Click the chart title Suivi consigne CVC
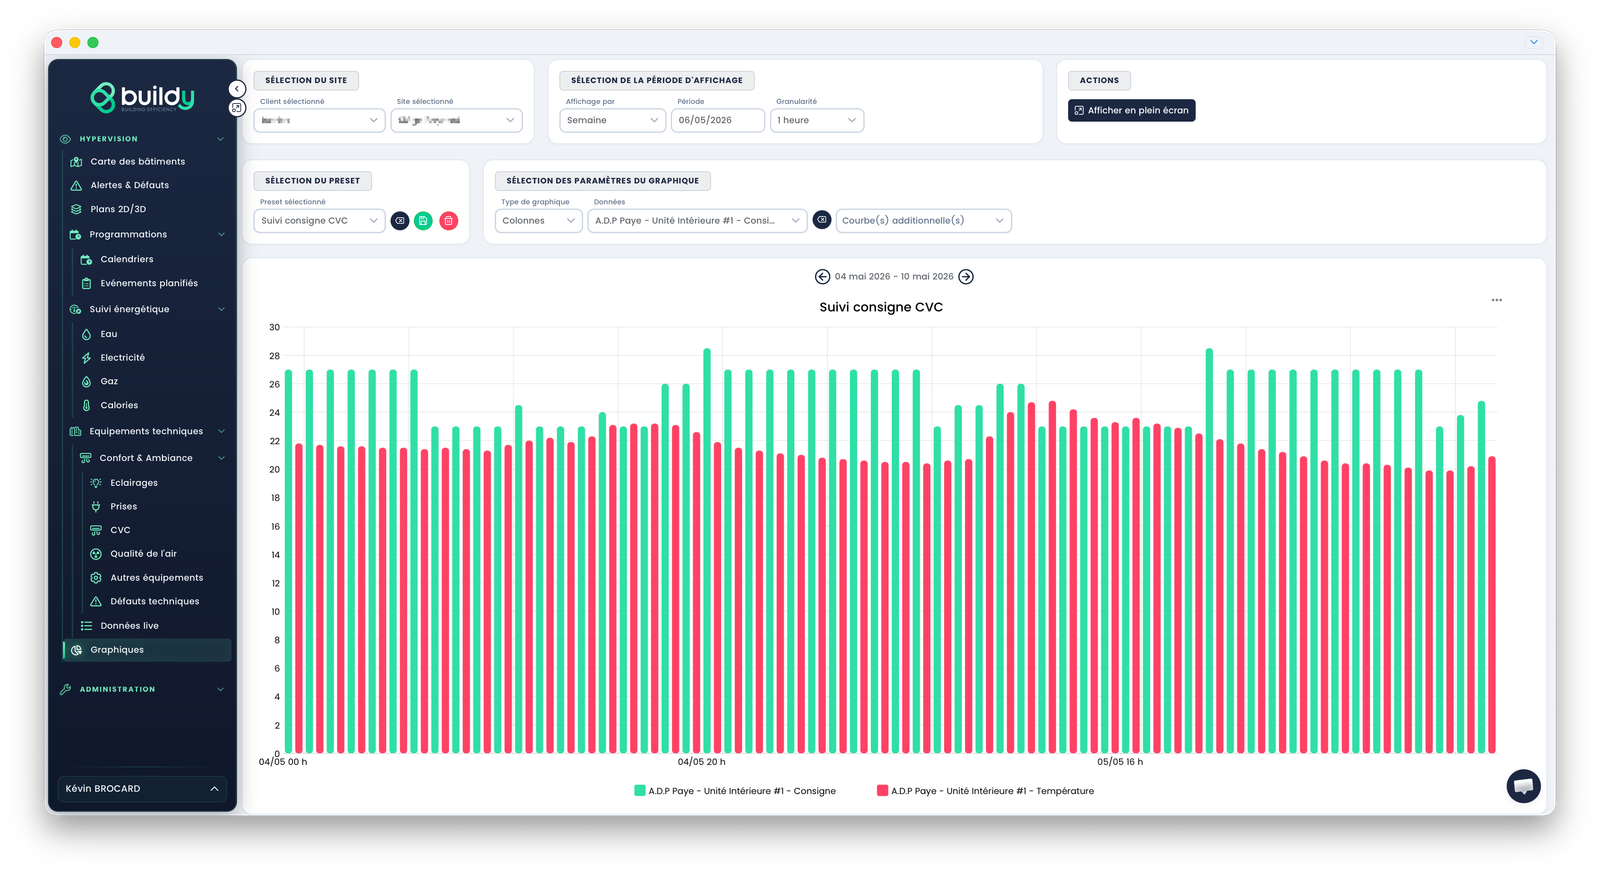Screen dimensions: 1600x874 881,307
